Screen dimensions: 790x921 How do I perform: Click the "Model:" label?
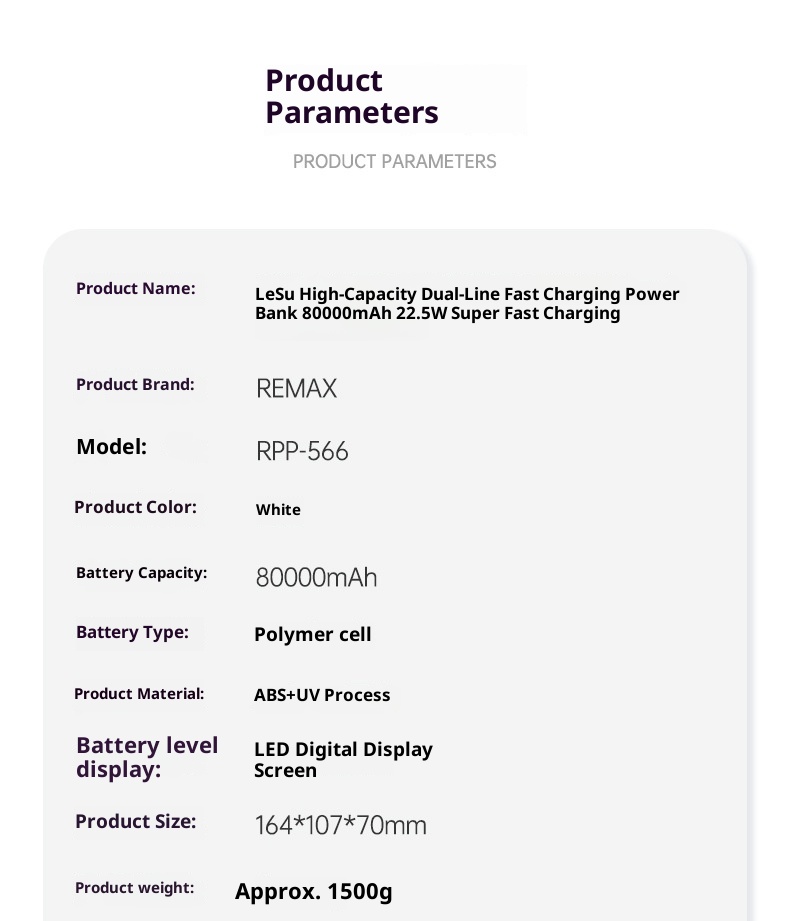click(111, 447)
